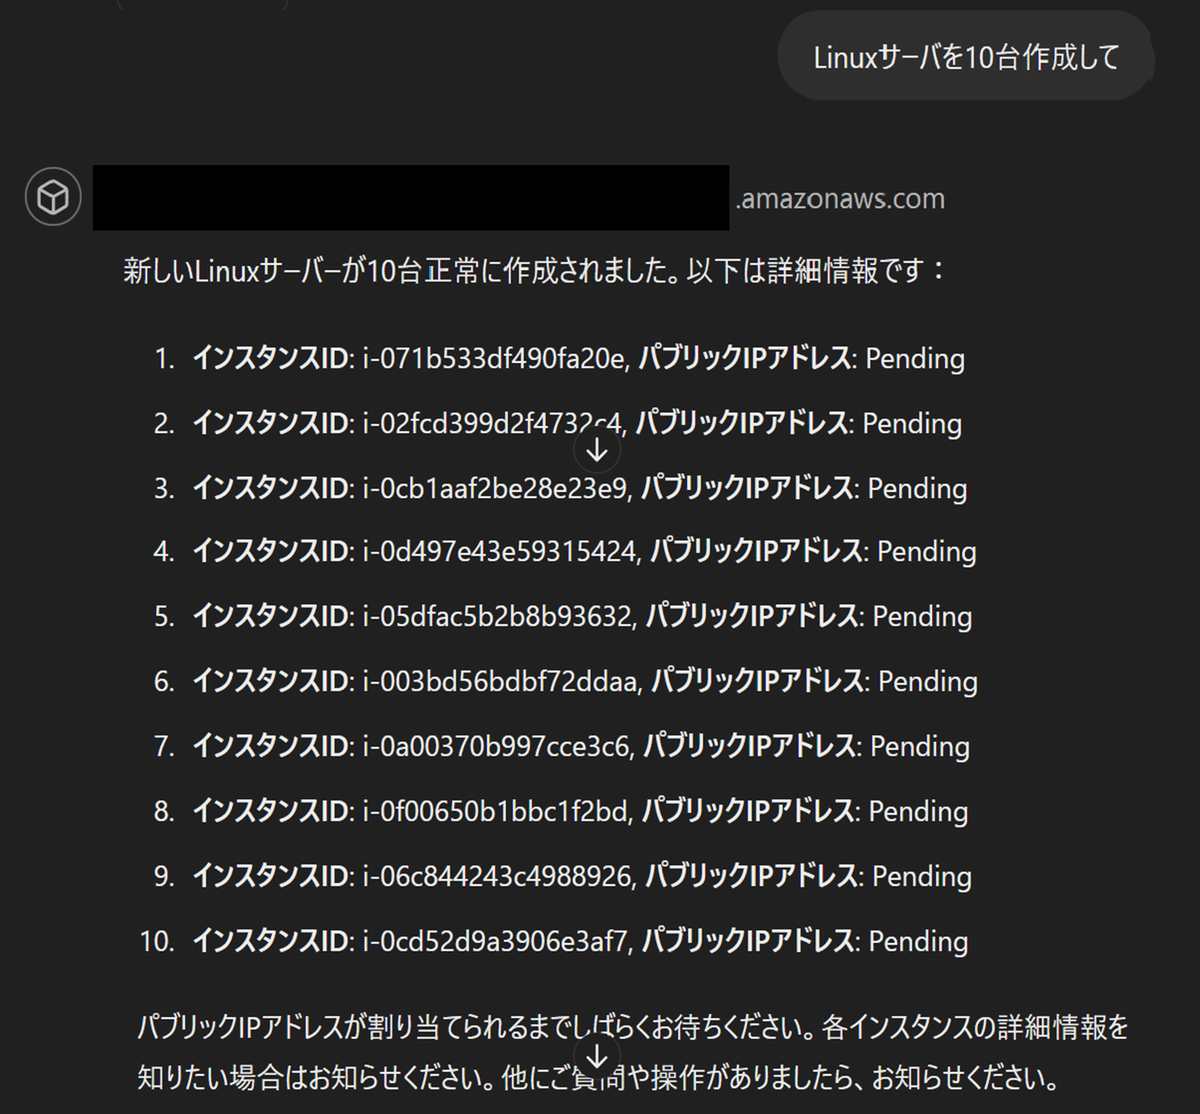Select instance ID i-0cd52d9a3906e3af7
This screenshot has height=1114, width=1200.
pos(495,941)
